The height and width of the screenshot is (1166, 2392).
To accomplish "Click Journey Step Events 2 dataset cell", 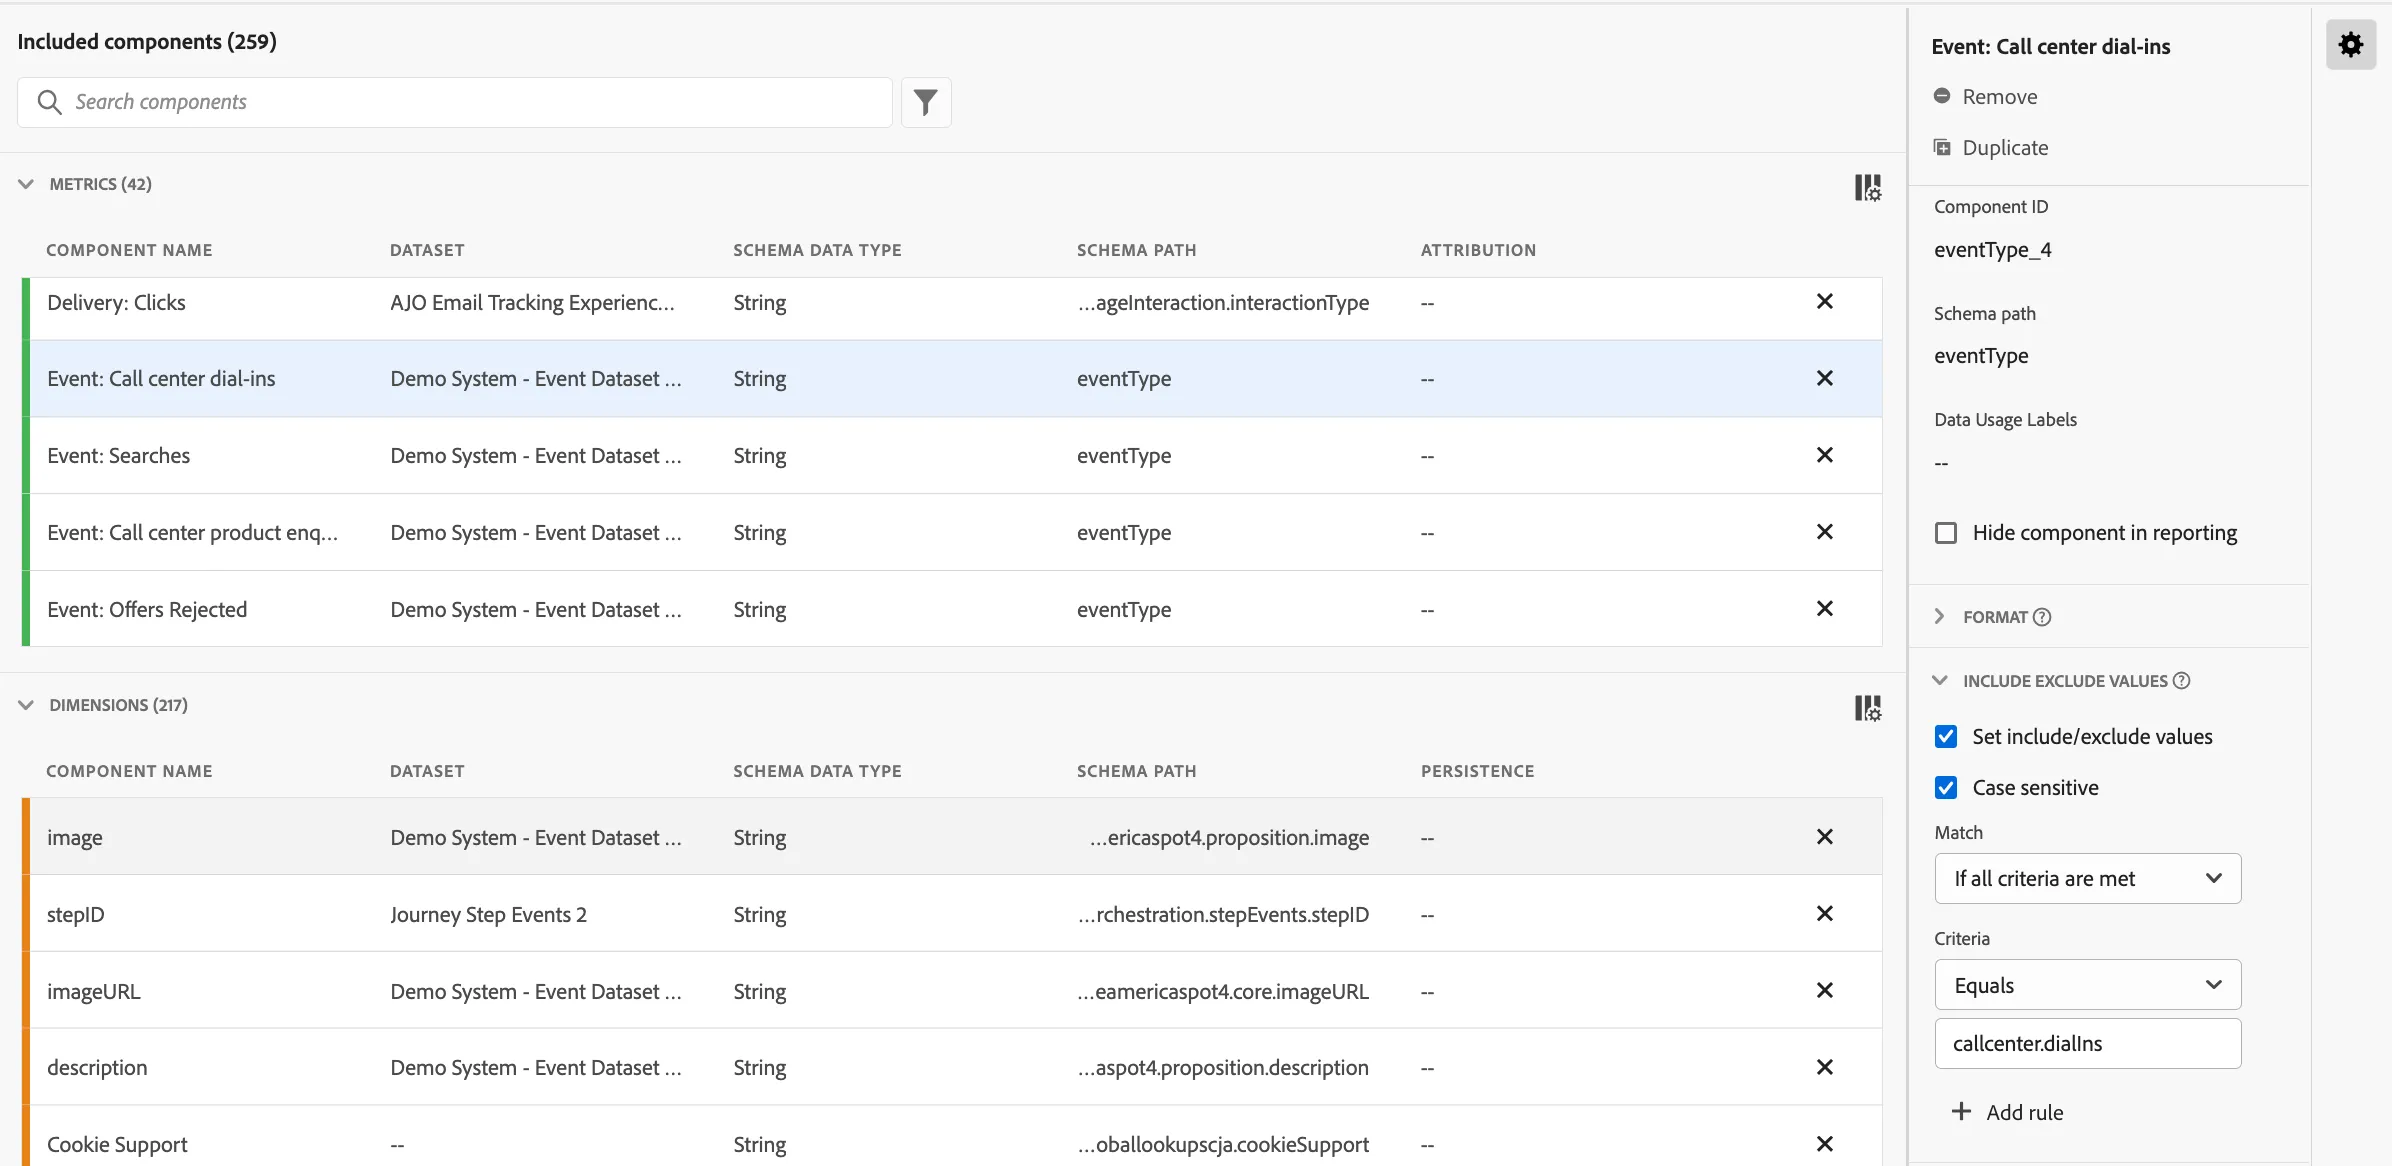I will [488, 915].
